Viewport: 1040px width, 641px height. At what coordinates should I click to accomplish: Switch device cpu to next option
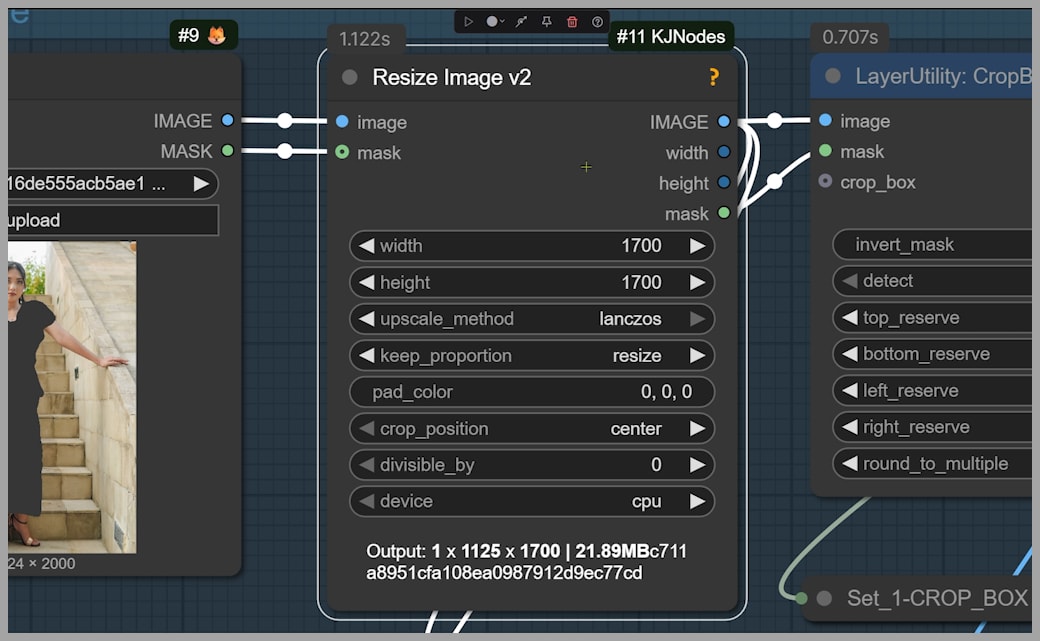(697, 502)
